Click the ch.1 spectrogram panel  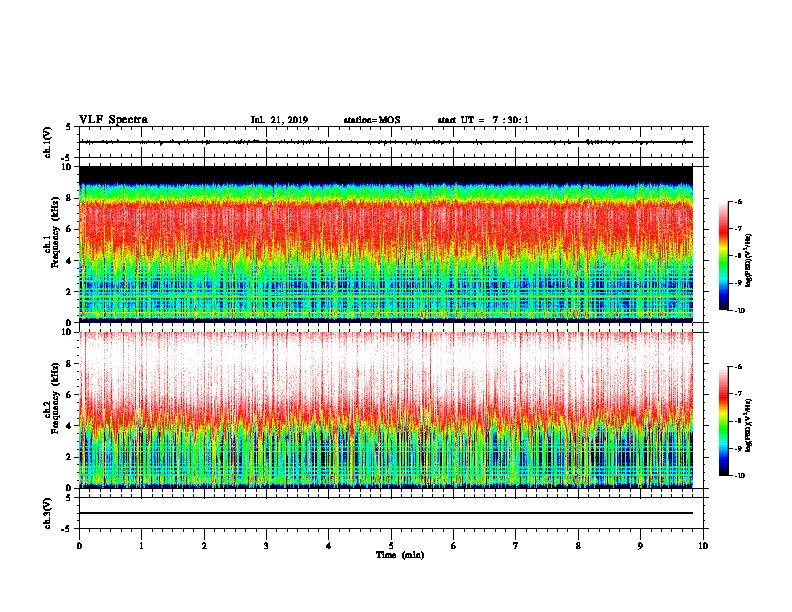[x=386, y=244]
